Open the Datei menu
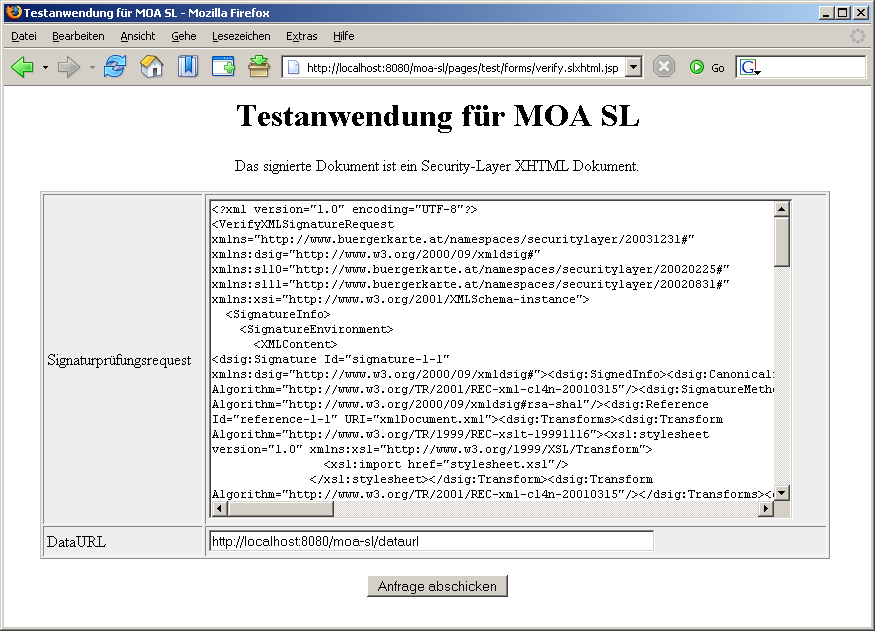The height and width of the screenshot is (631, 875). point(24,36)
